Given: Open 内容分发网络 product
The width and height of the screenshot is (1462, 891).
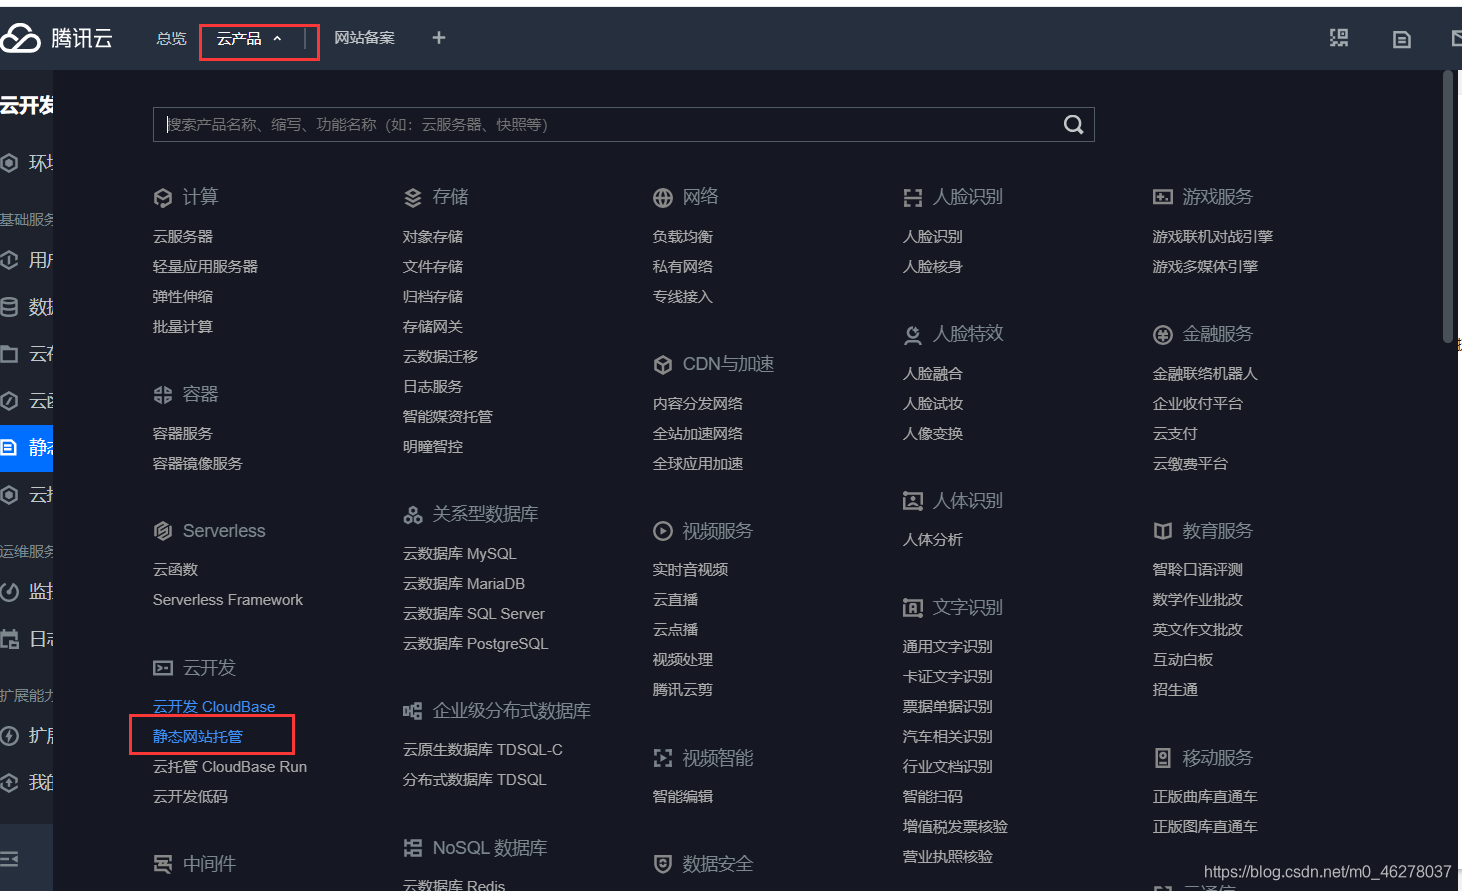Looking at the screenshot, I should (698, 404).
